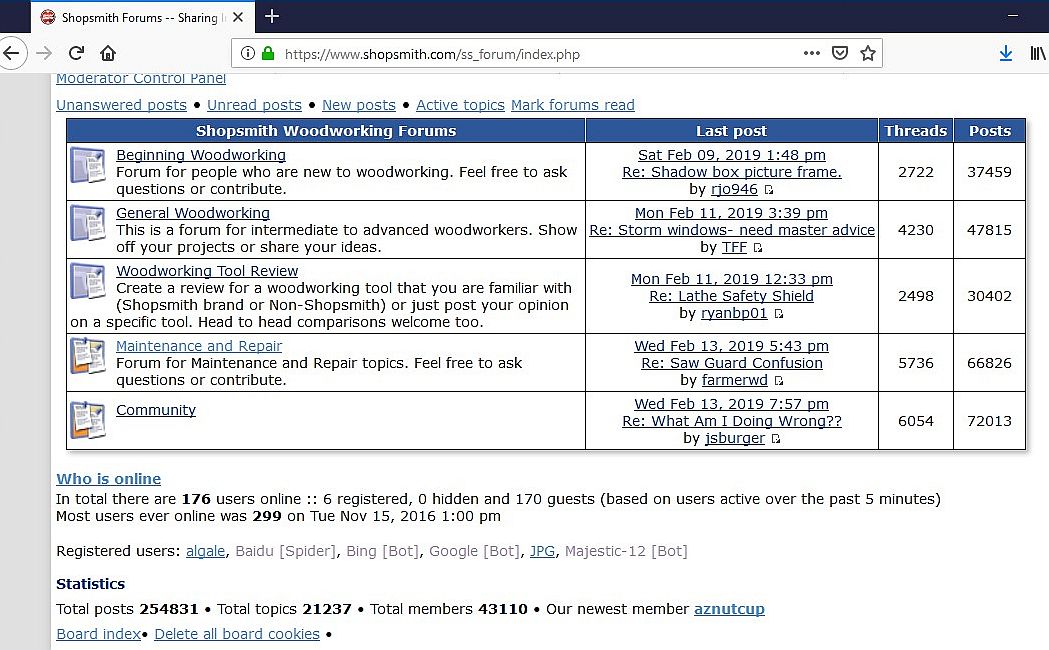The width and height of the screenshot is (1049, 650).
Task: View latest post icon next to jsburger
Action: pos(775,439)
